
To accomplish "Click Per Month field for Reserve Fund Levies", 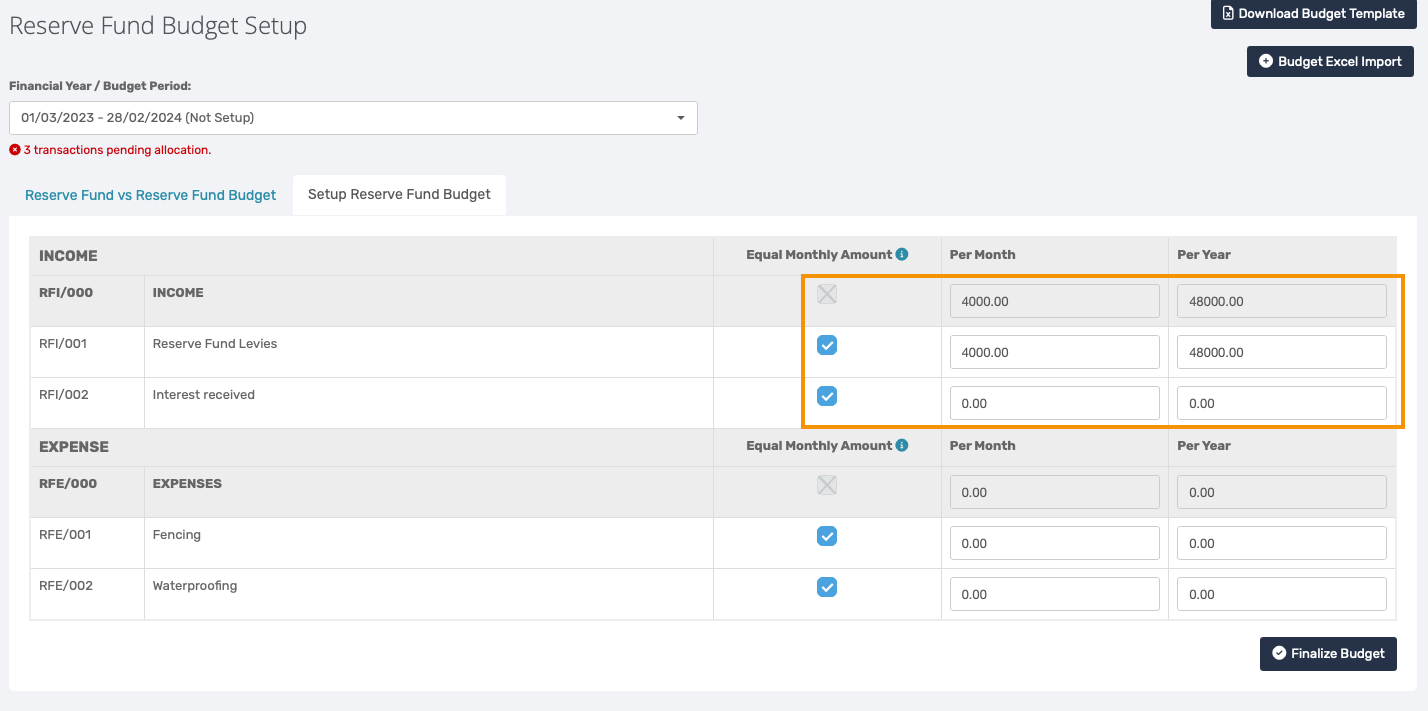I will click(x=1055, y=352).
